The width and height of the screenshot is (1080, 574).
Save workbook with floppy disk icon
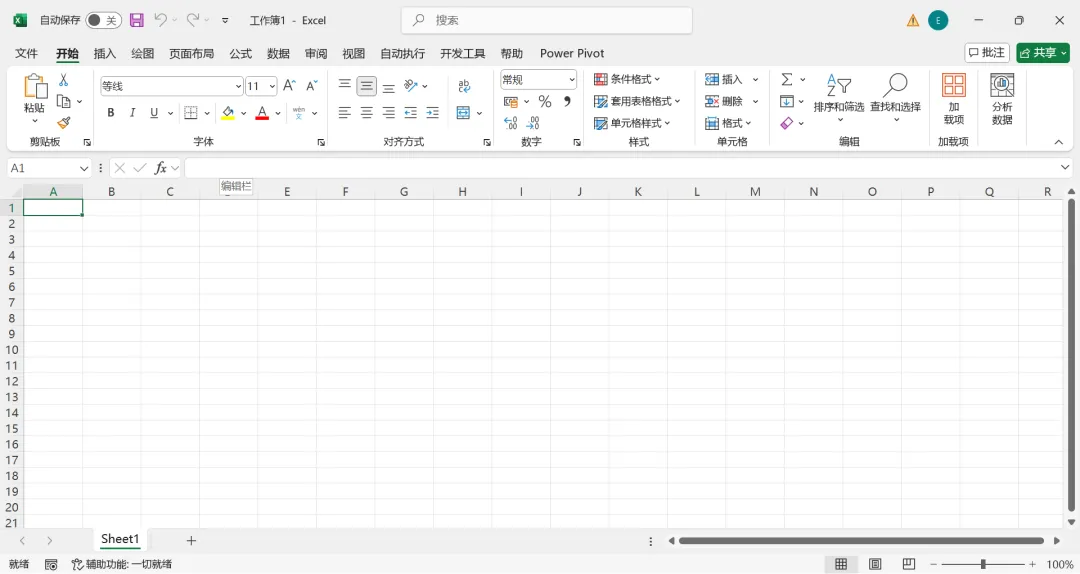pos(136,20)
